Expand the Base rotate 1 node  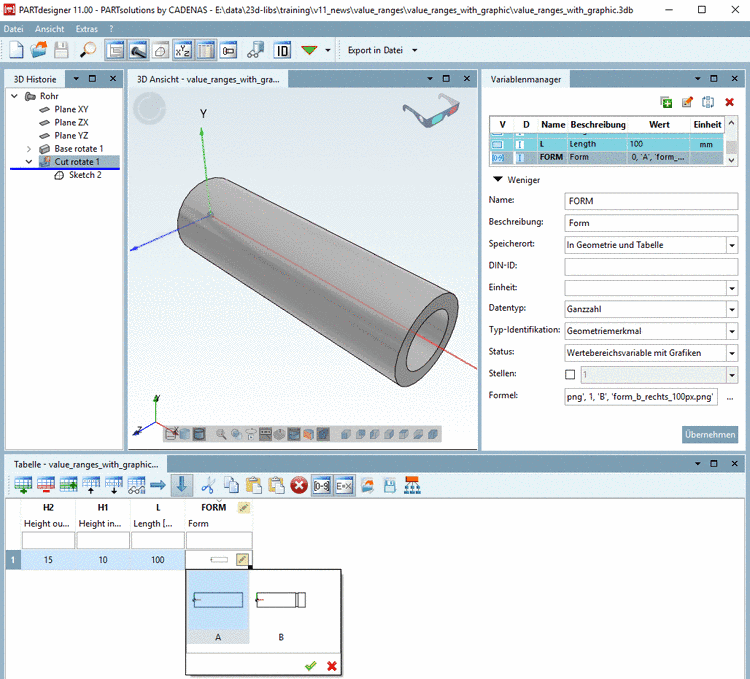29,149
